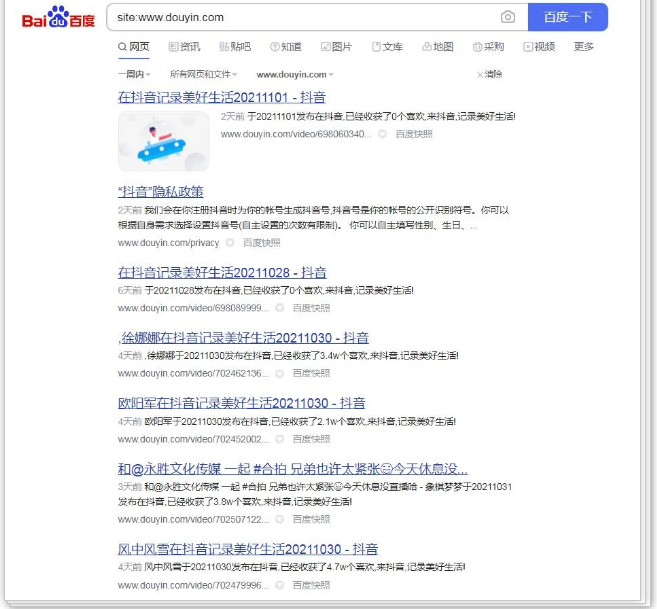Expand the 一周内 time filter dropdown

tap(134, 74)
